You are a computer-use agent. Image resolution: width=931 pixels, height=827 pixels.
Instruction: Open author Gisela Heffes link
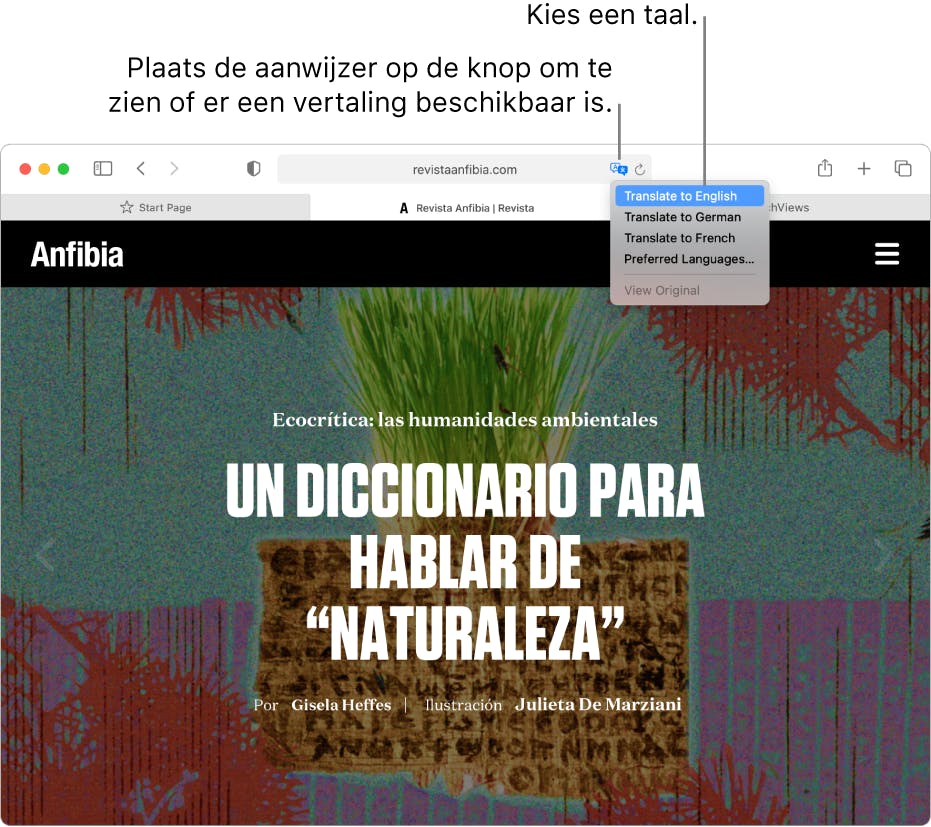[341, 705]
